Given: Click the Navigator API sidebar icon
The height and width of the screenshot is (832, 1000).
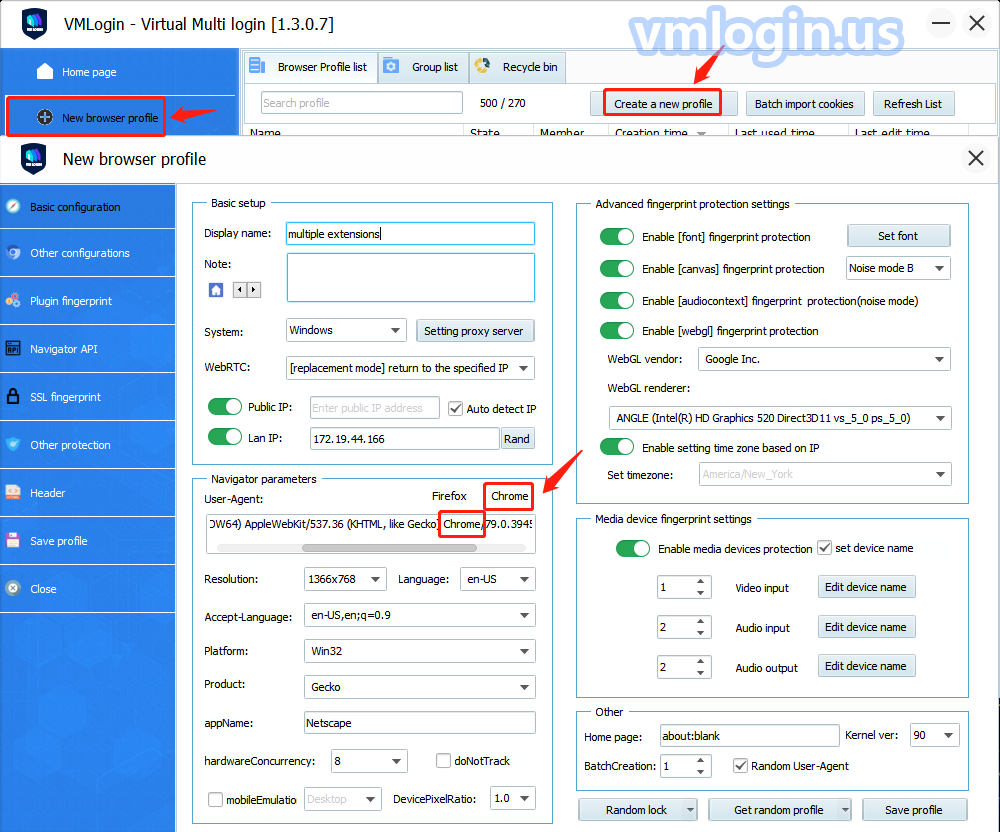Looking at the screenshot, I should 13,349.
